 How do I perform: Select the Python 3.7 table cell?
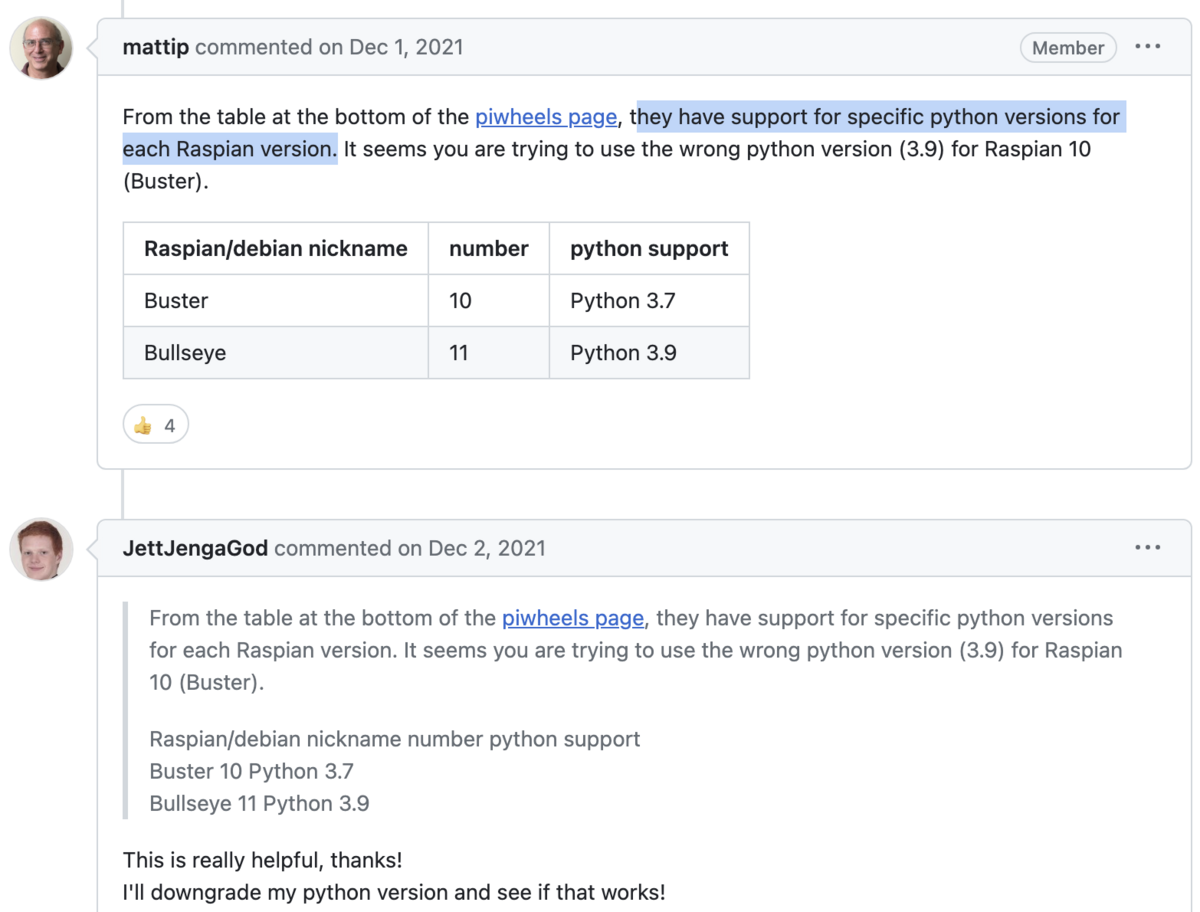click(x=623, y=301)
